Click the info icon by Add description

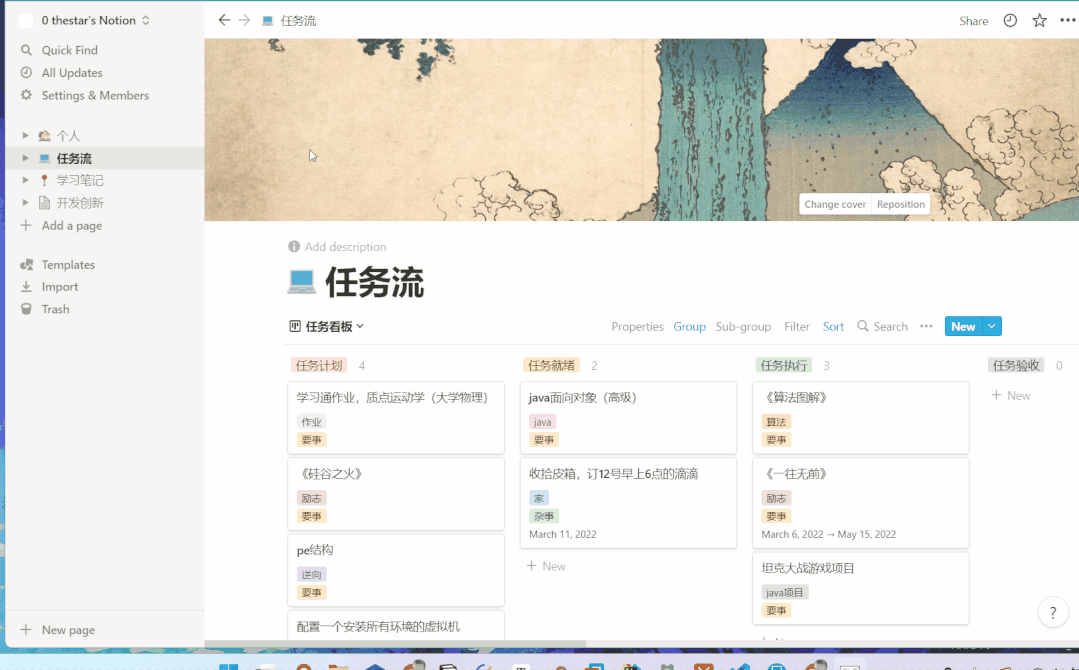[294, 246]
